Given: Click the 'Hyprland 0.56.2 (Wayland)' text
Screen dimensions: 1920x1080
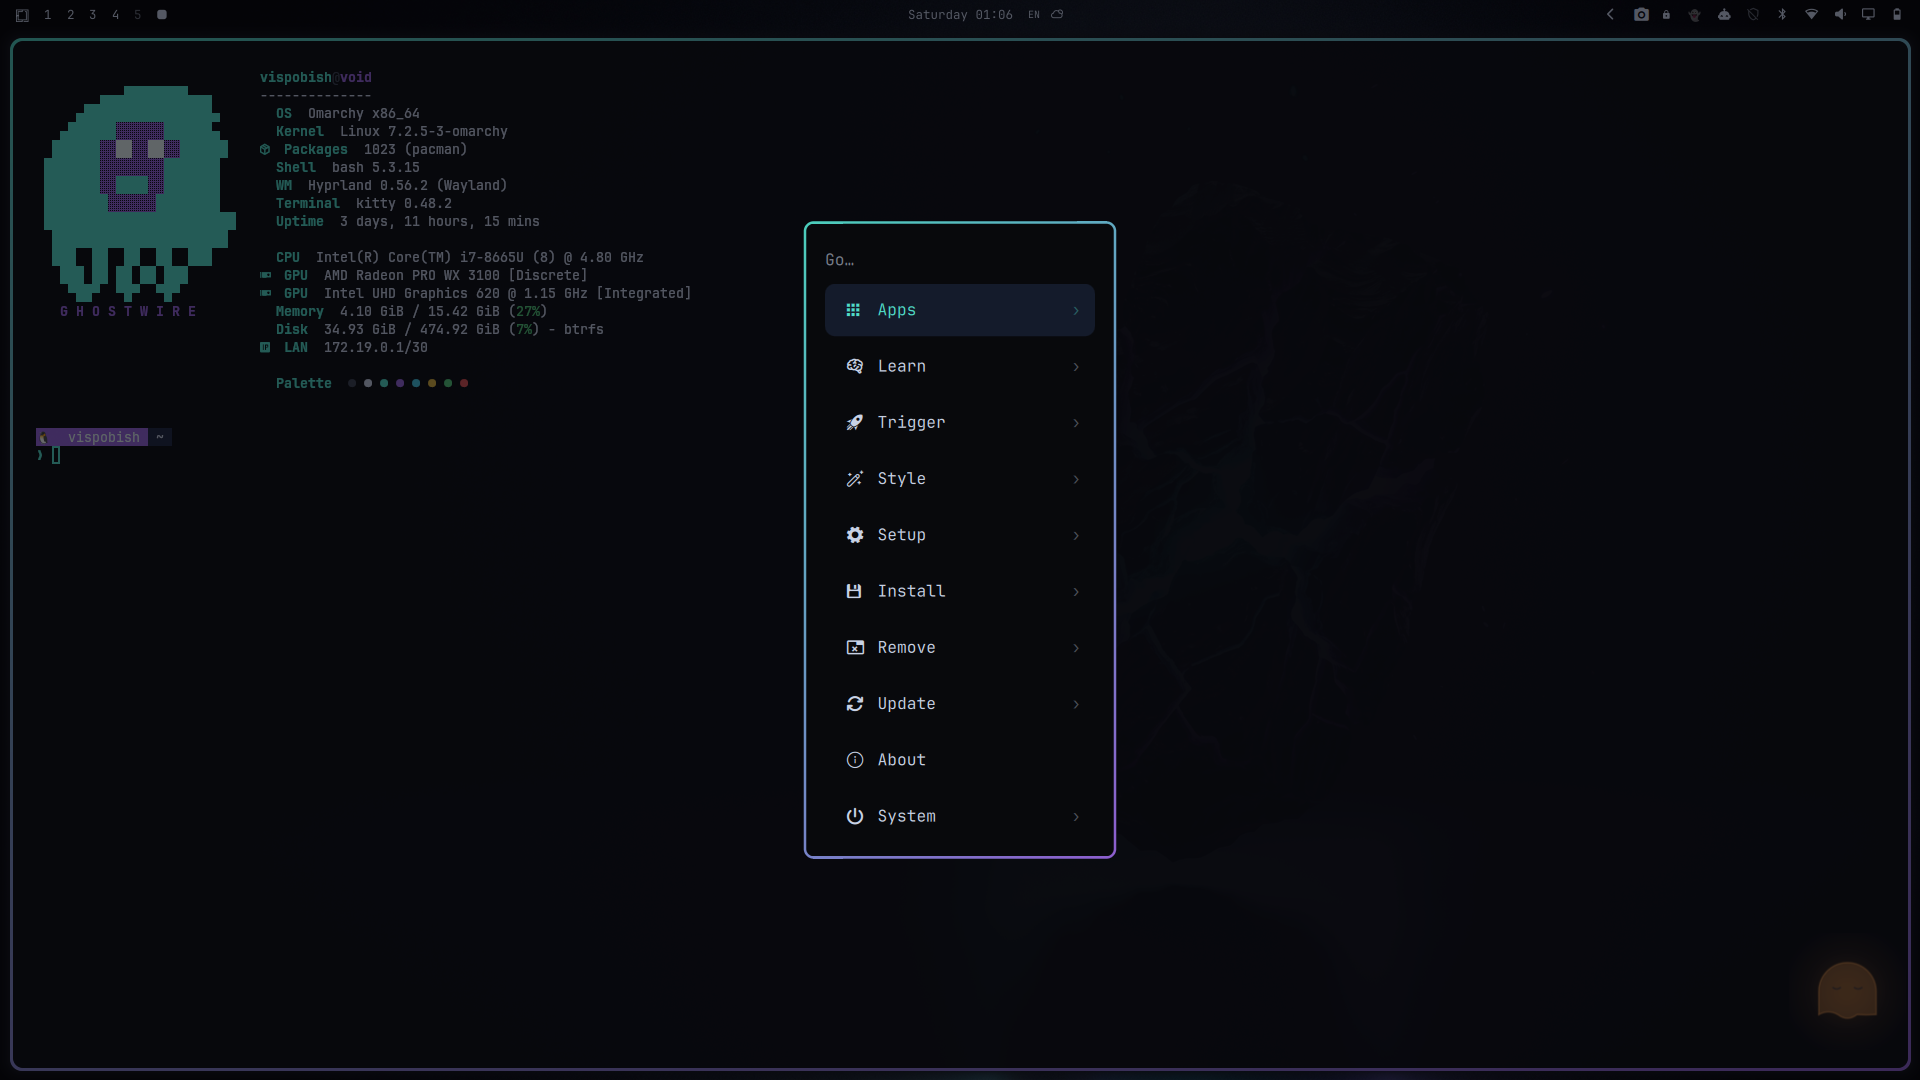Looking at the screenshot, I should [x=407, y=185].
